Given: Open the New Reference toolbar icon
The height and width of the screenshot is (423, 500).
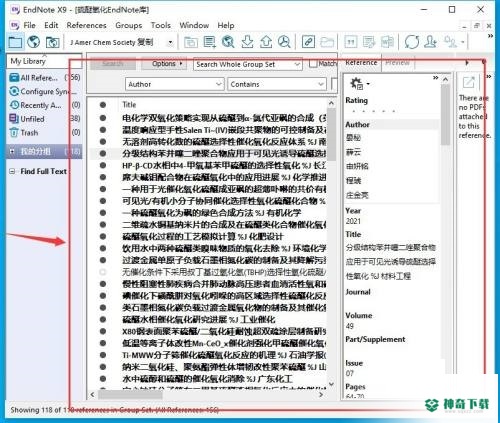Looking at the screenshot, I should point(210,42).
